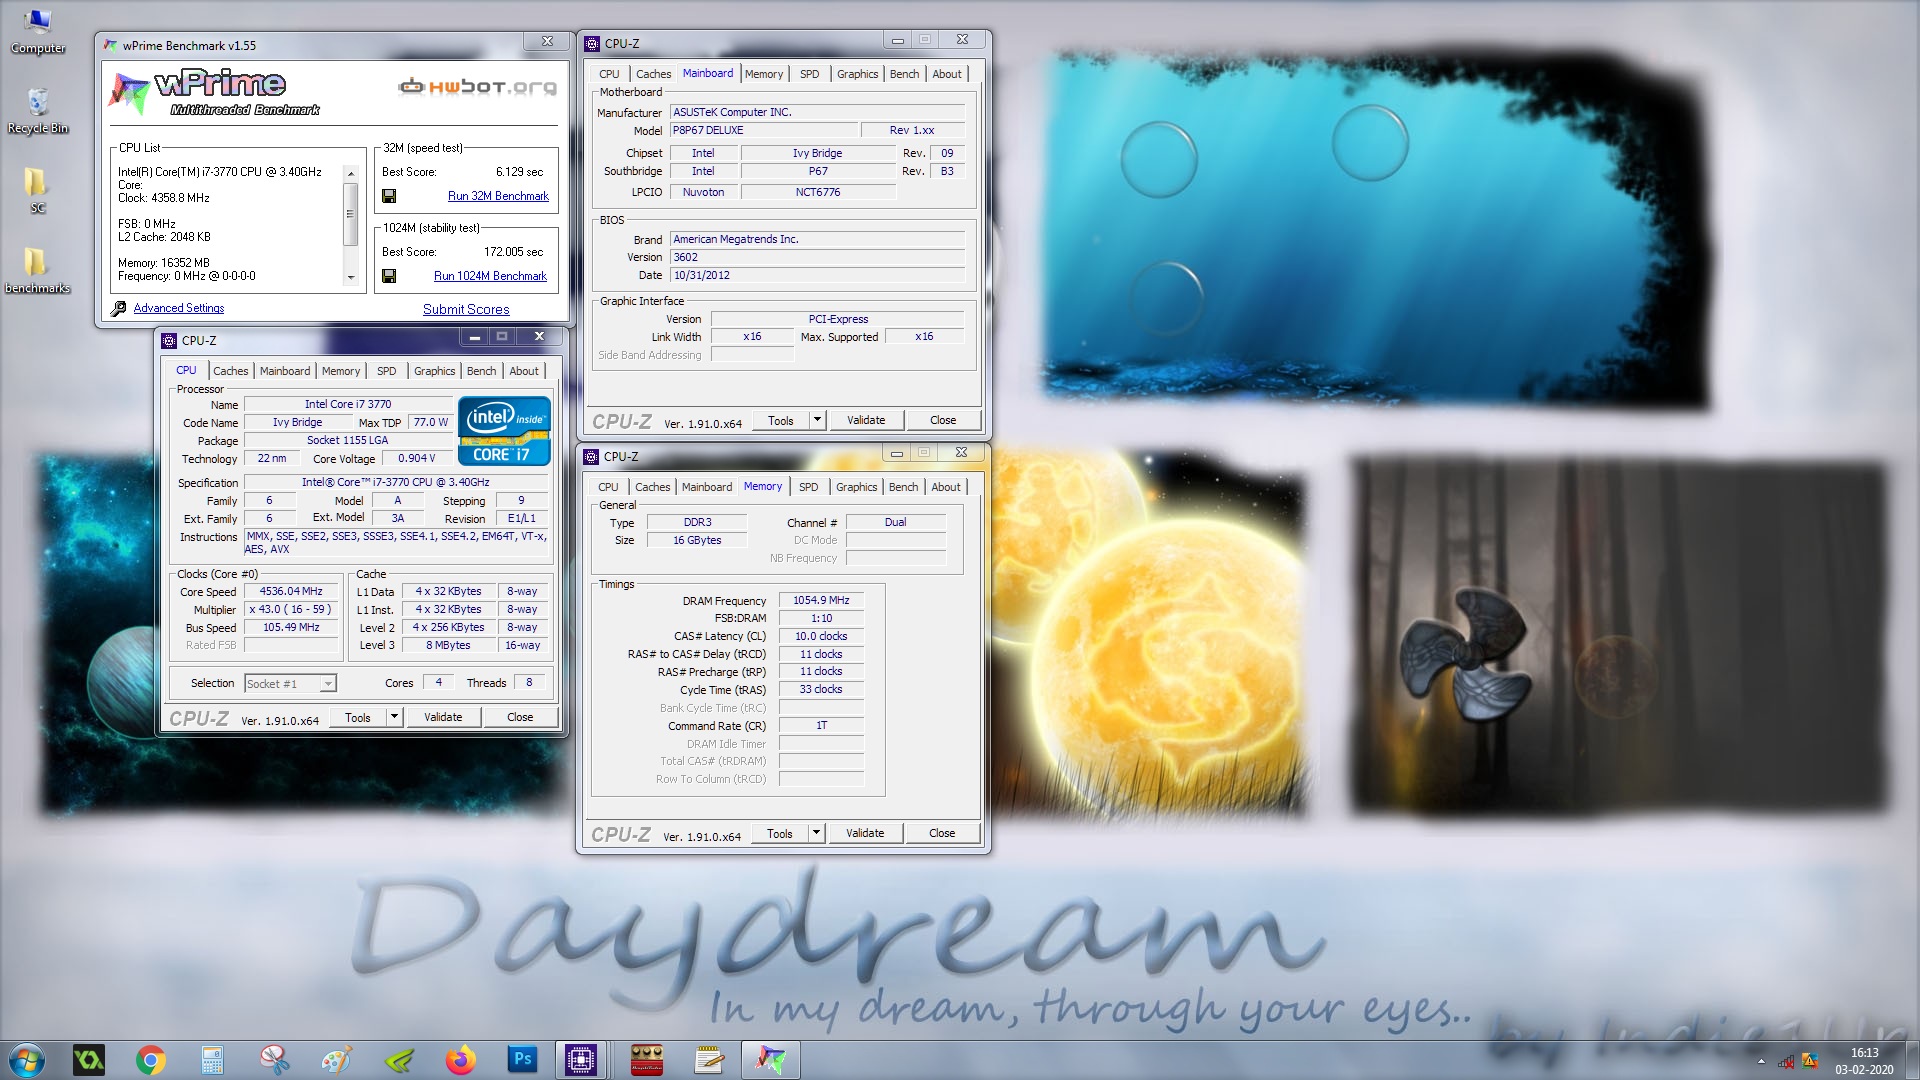This screenshot has height=1080, width=1920.
Task: Click the save icon beside Run 32M Benchmark
Action: pyautogui.click(x=389, y=196)
